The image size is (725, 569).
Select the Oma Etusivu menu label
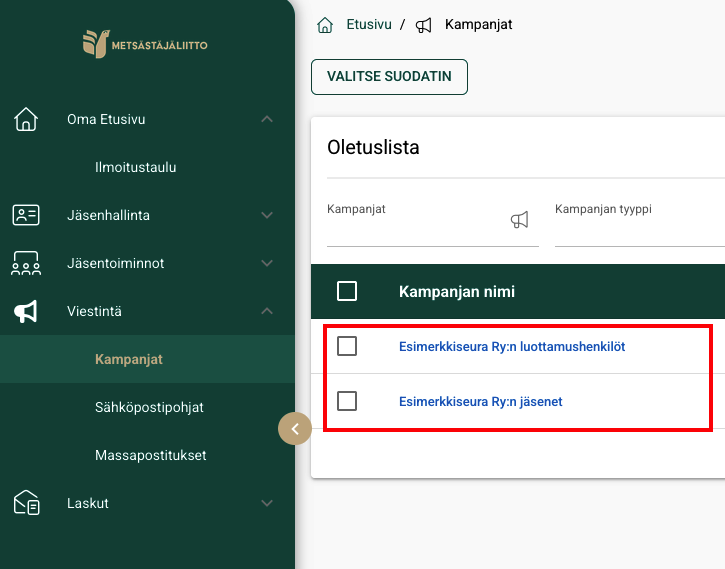(106, 119)
